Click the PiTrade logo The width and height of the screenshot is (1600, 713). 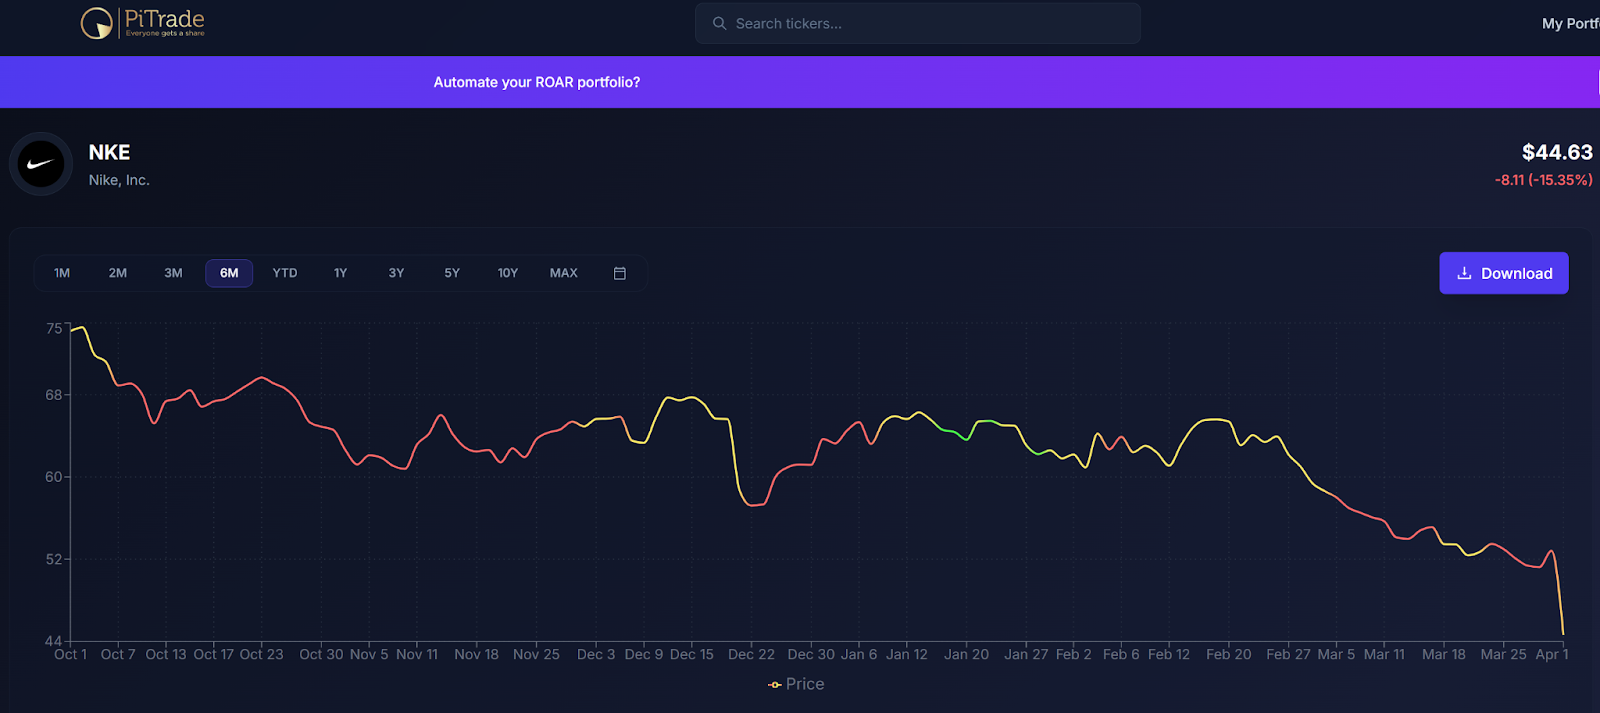click(143, 22)
